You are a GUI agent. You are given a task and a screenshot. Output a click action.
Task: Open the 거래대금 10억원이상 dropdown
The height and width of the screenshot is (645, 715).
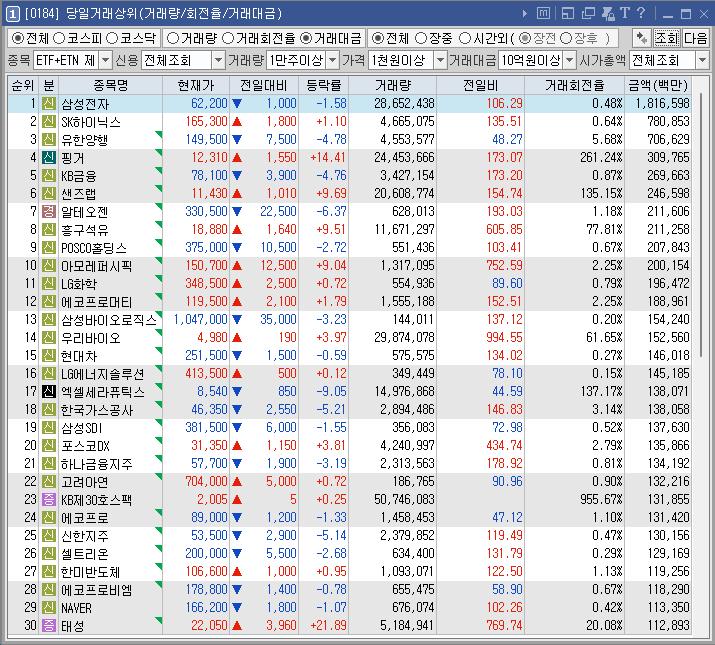[x=570, y=60]
